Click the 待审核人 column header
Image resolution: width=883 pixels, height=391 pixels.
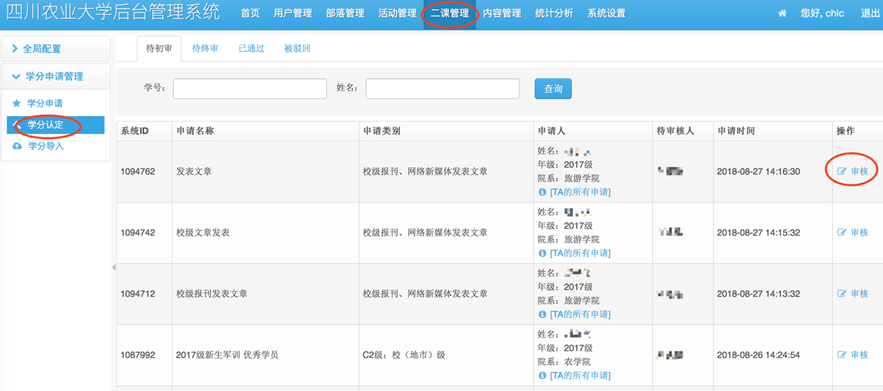coord(675,131)
